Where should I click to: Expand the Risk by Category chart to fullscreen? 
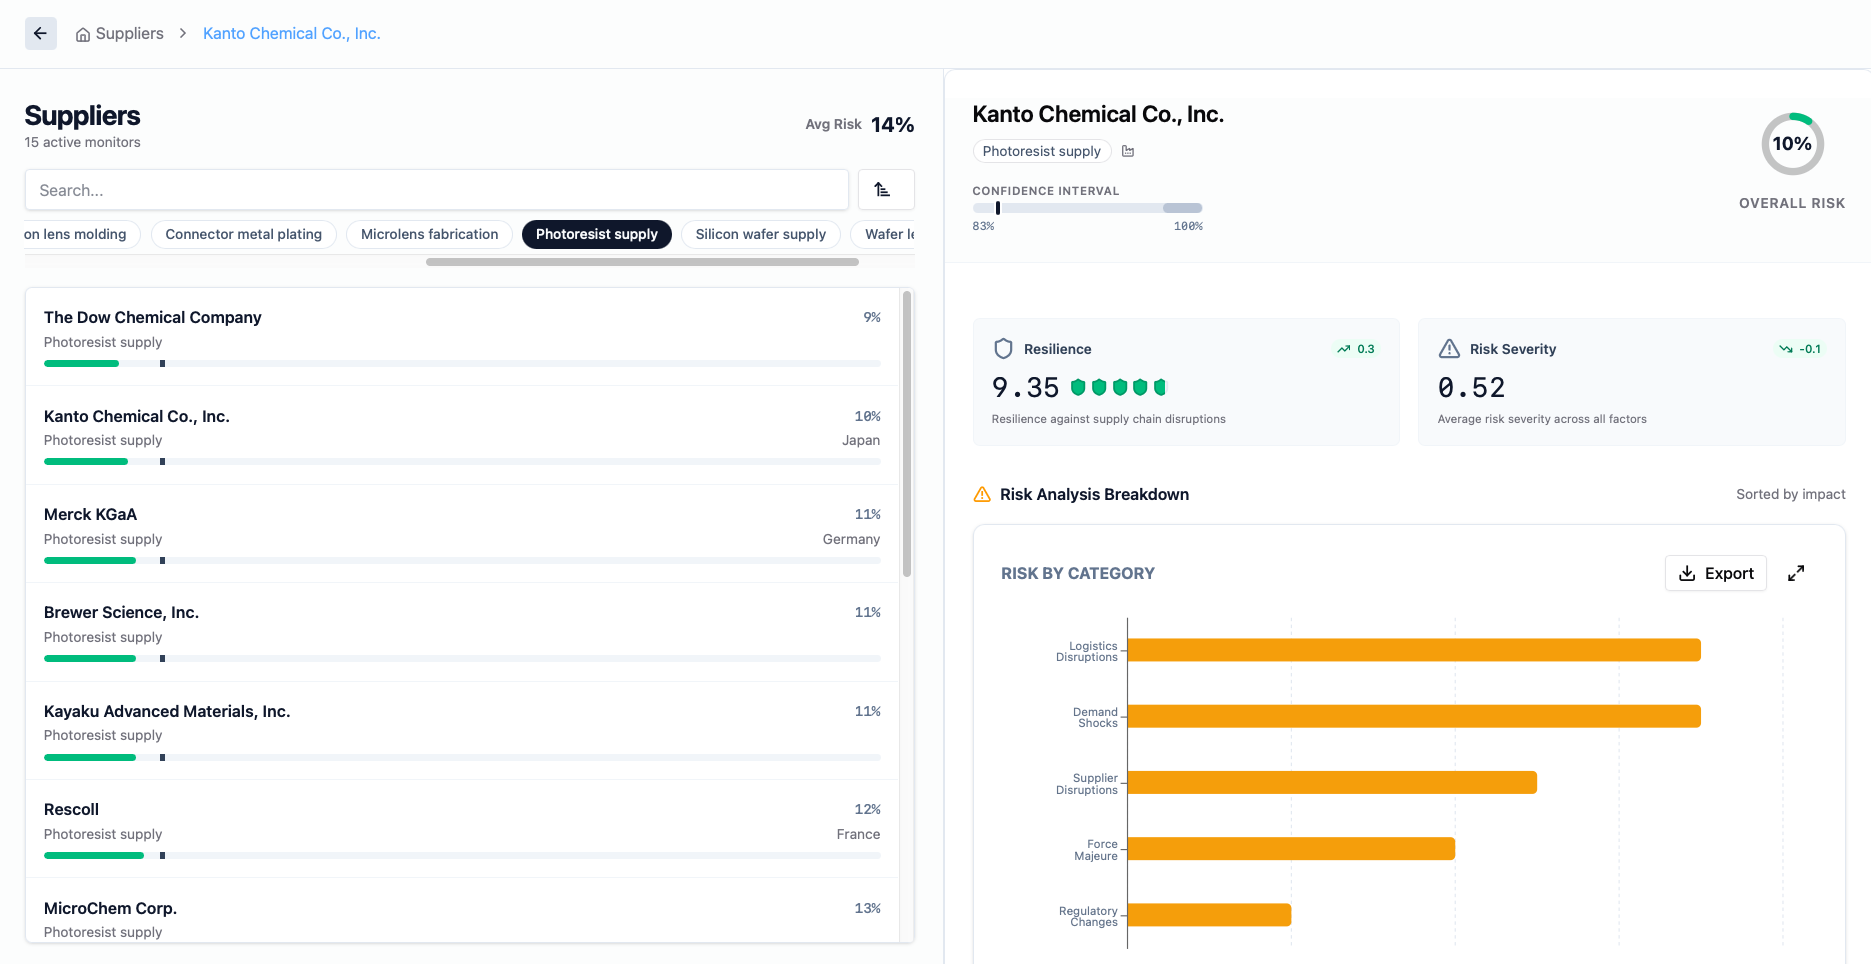click(1796, 573)
